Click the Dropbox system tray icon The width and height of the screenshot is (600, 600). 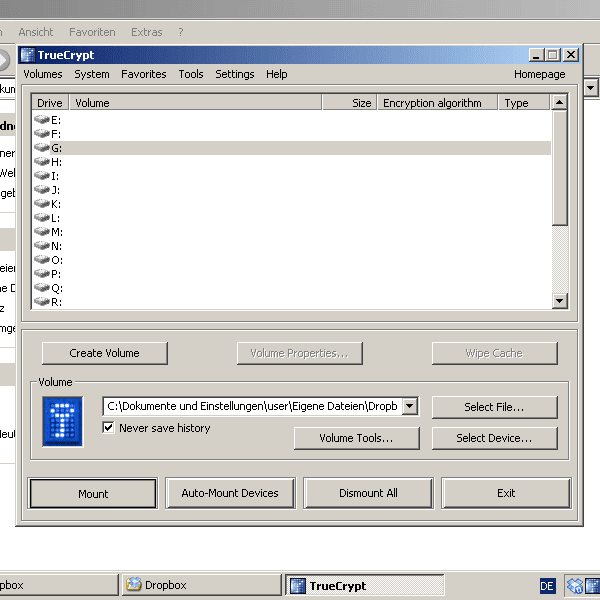[575, 585]
